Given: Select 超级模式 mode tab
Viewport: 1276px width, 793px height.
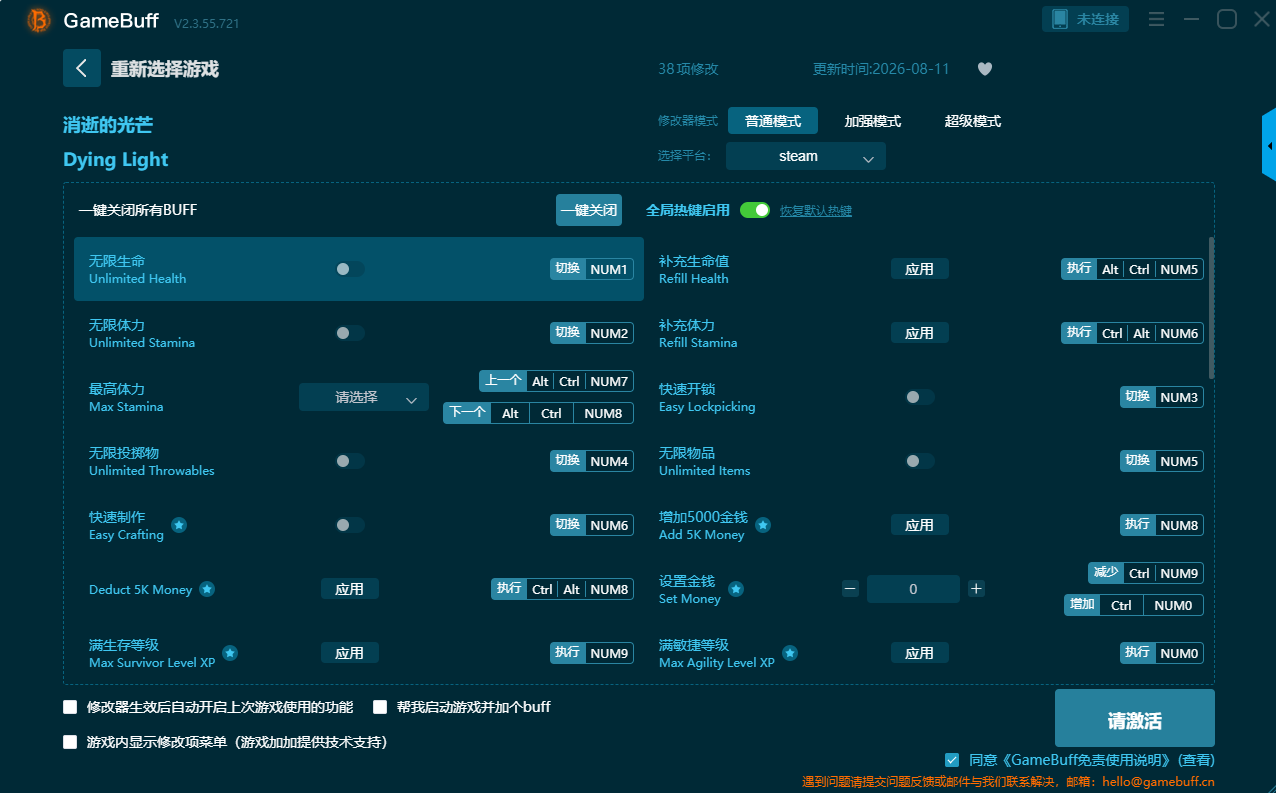Looking at the screenshot, I should click(x=973, y=121).
